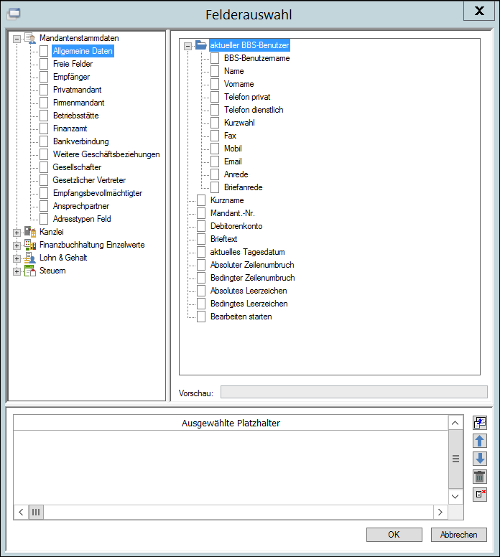Click the Kanzlei tree icon

[x=30, y=232]
